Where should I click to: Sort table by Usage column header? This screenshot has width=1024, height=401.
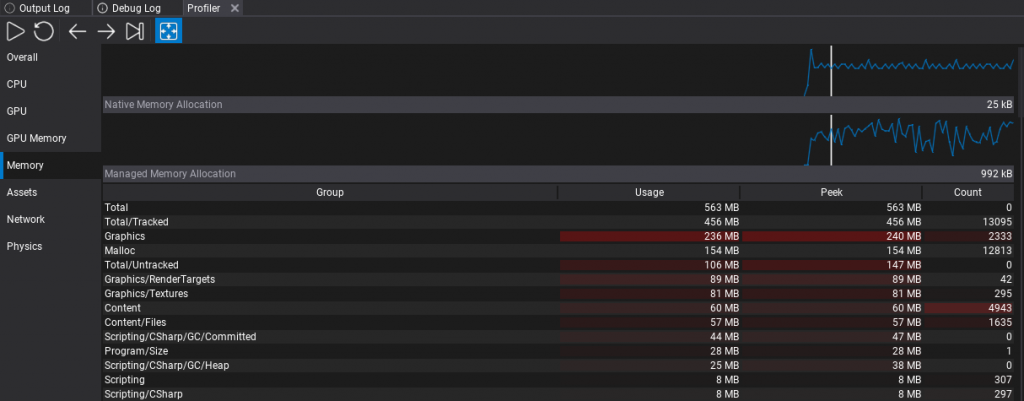point(649,192)
